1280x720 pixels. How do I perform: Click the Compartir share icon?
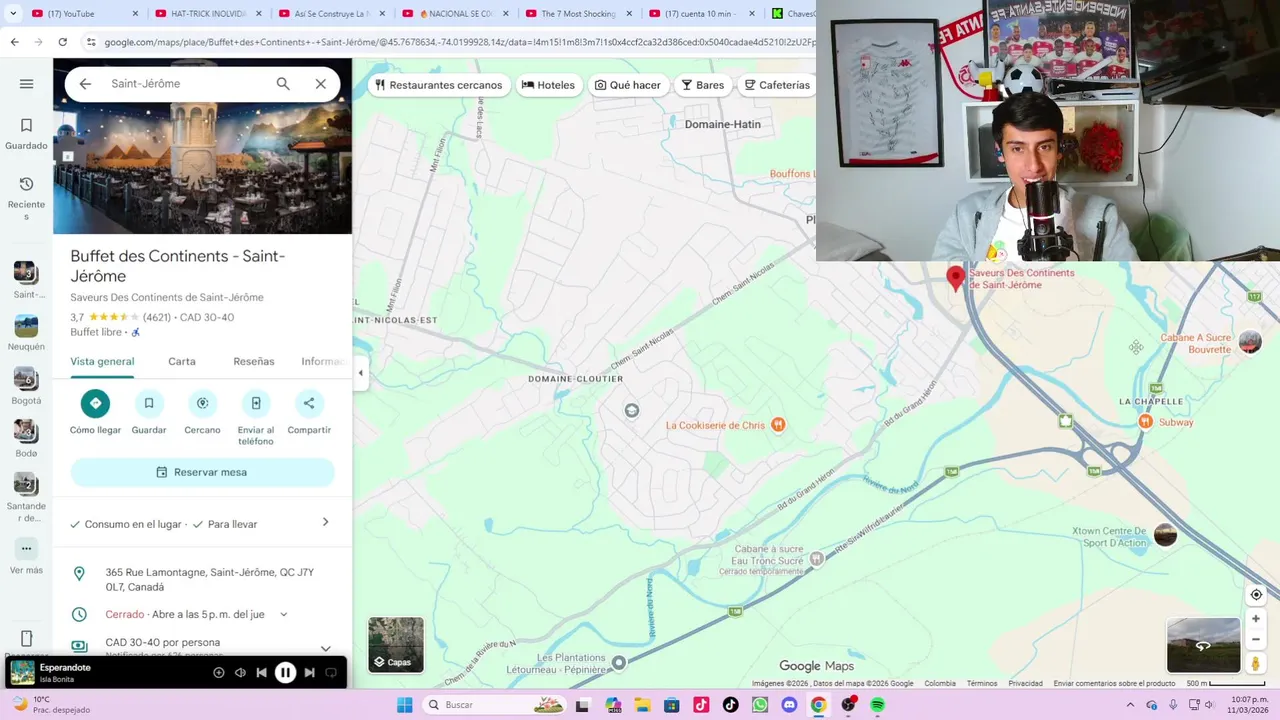pyautogui.click(x=309, y=403)
